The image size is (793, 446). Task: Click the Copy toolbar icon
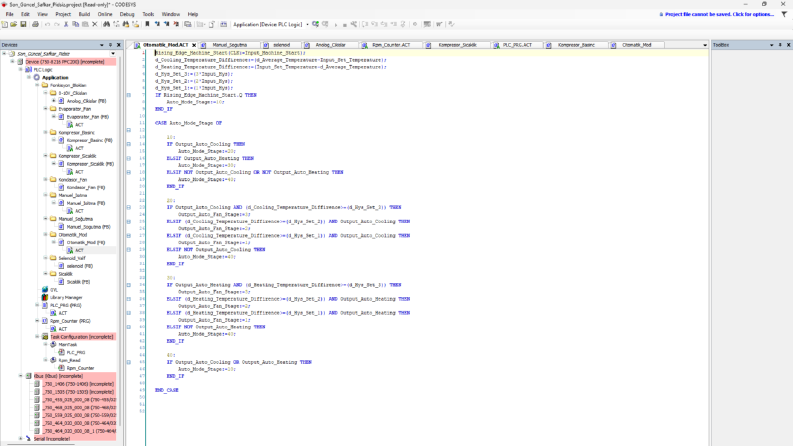75,24
